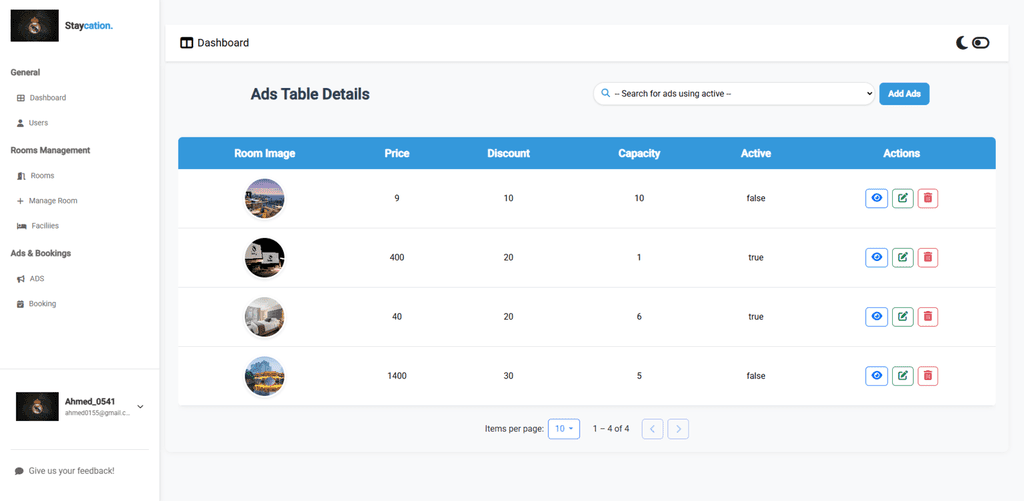This screenshot has height=501, width=1024.
Task: Click the Give us your feedback link
Action: tap(70, 470)
